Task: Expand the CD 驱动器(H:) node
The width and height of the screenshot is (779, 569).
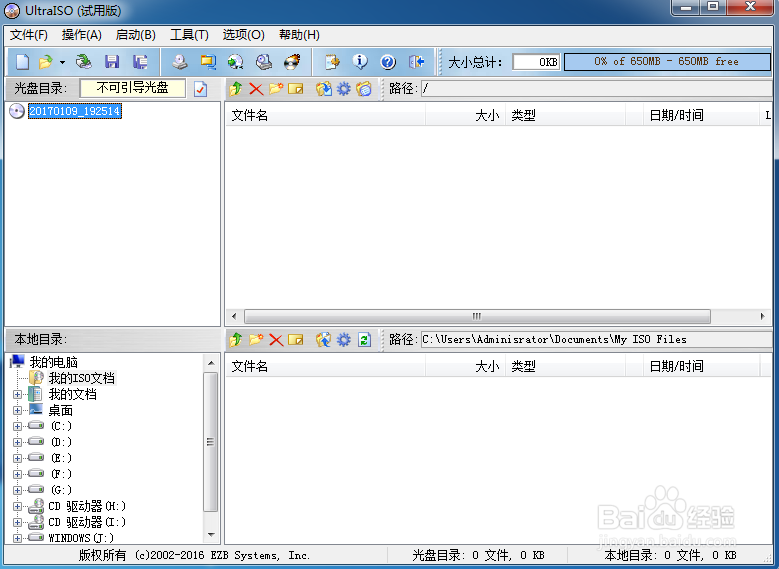Action: (17, 506)
